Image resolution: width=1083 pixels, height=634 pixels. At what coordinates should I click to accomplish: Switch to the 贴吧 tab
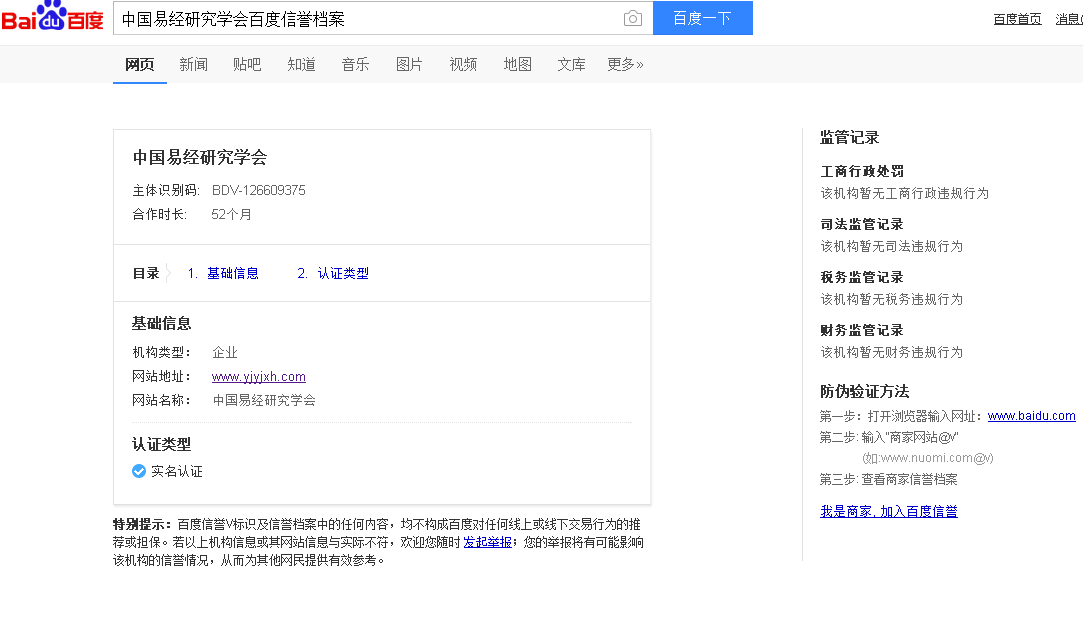[x=247, y=64]
